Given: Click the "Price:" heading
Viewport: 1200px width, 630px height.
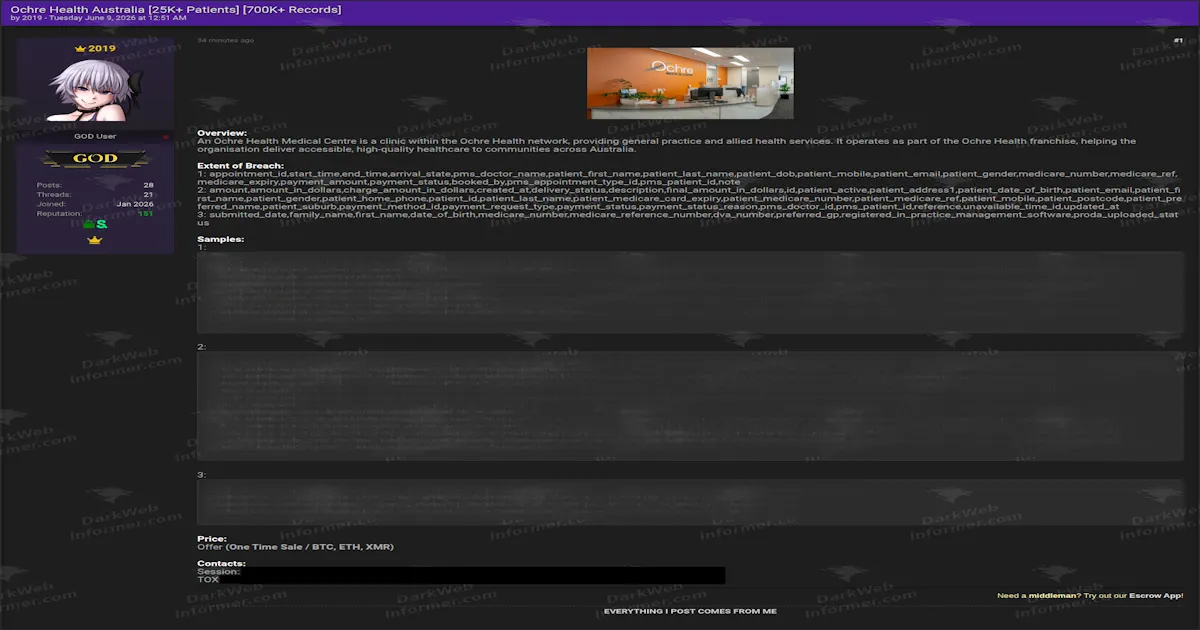Looking at the screenshot, I should coord(212,539).
